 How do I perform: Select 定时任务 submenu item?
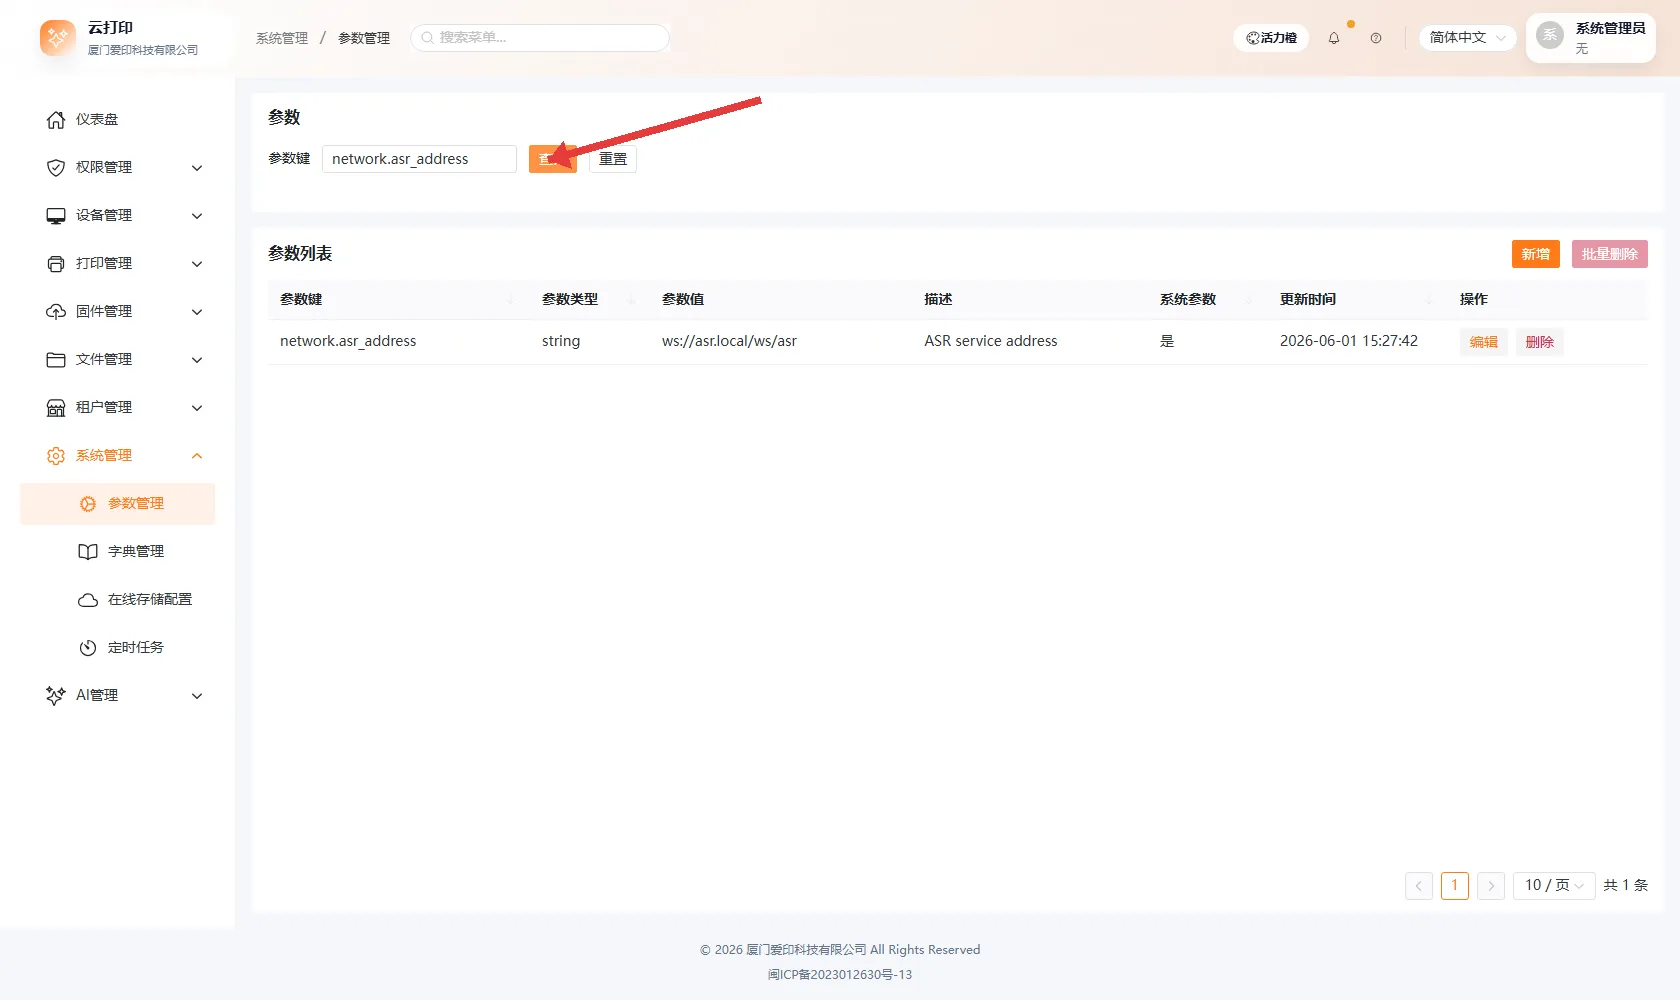tap(118, 648)
